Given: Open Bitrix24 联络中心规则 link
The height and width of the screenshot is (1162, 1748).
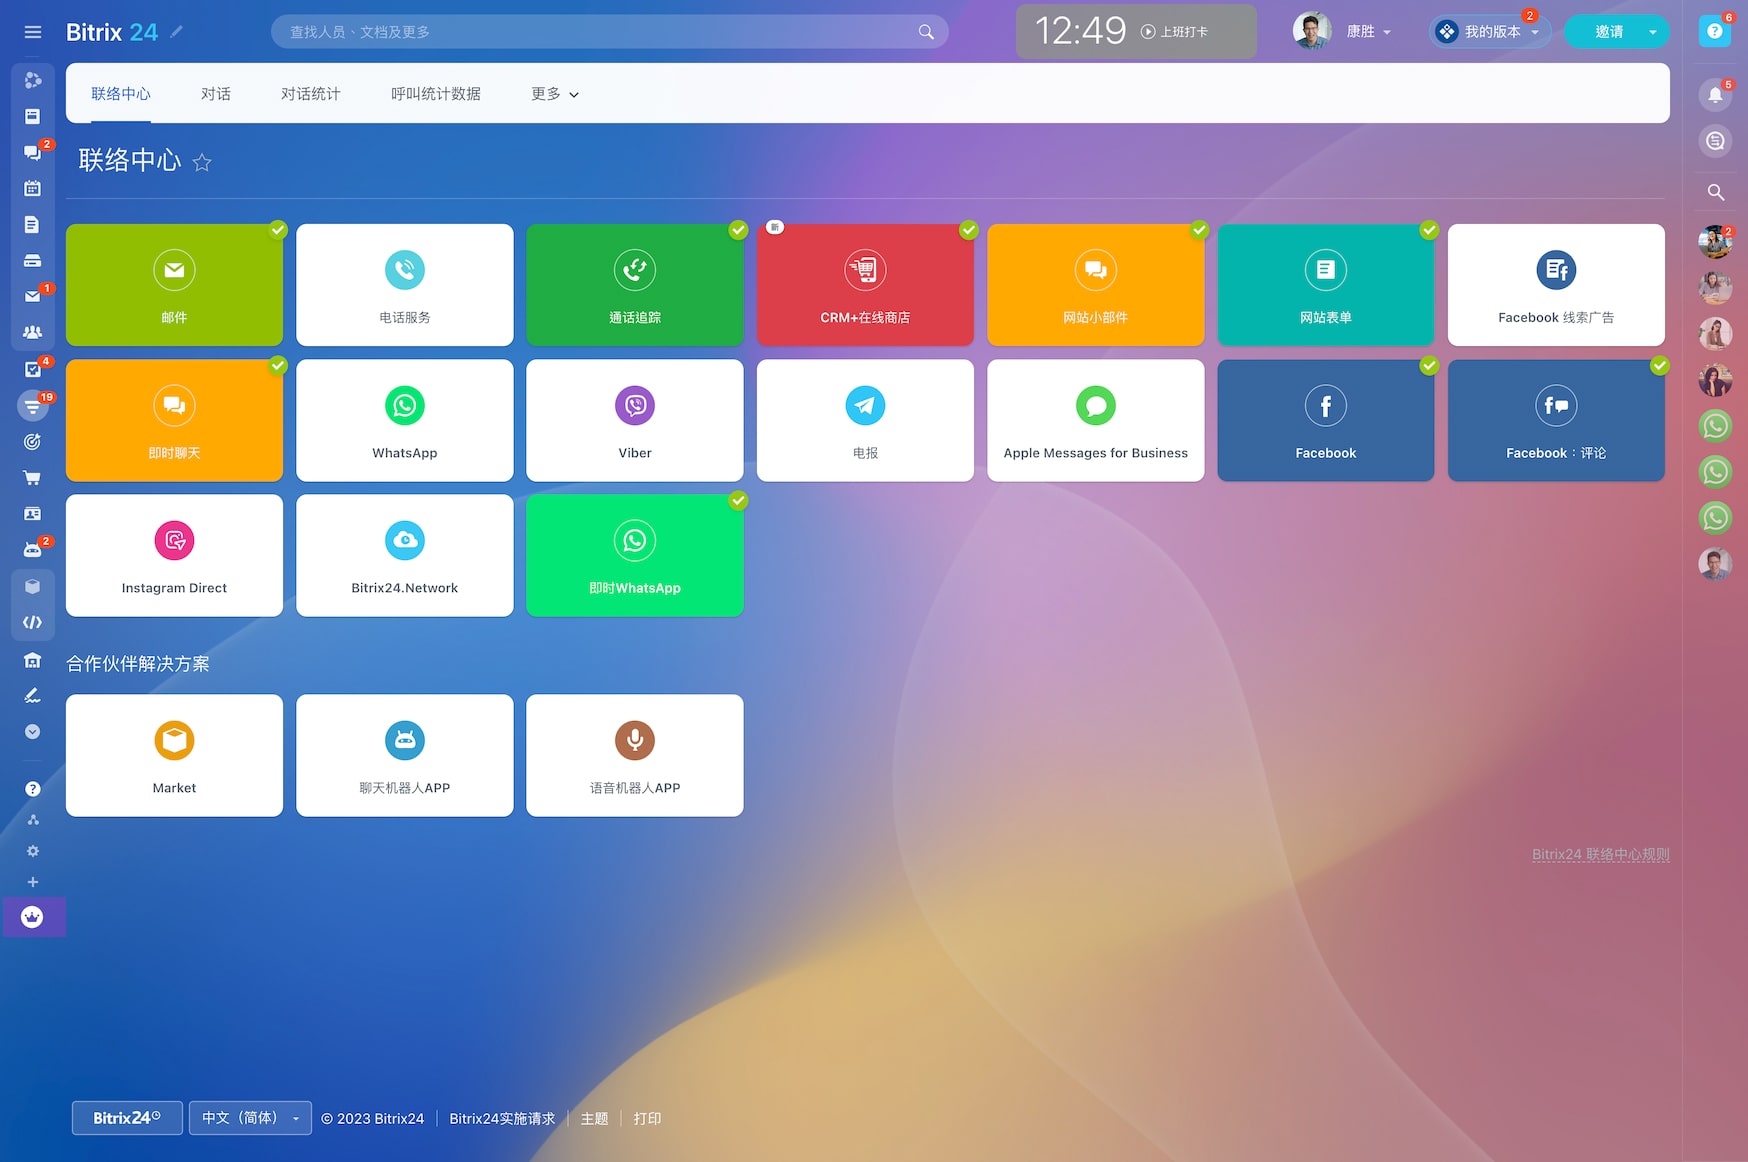Looking at the screenshot, I should 1601,855.
